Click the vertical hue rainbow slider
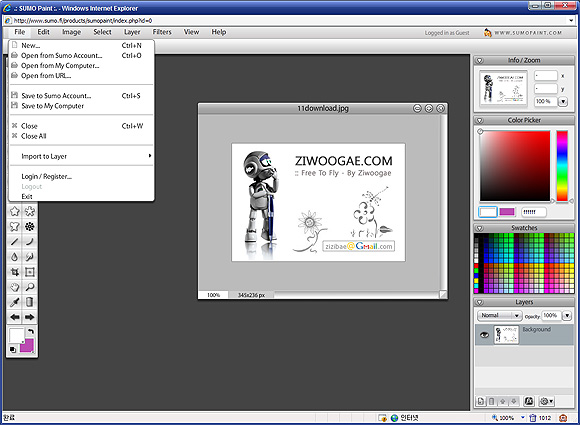 pos(562,166)
